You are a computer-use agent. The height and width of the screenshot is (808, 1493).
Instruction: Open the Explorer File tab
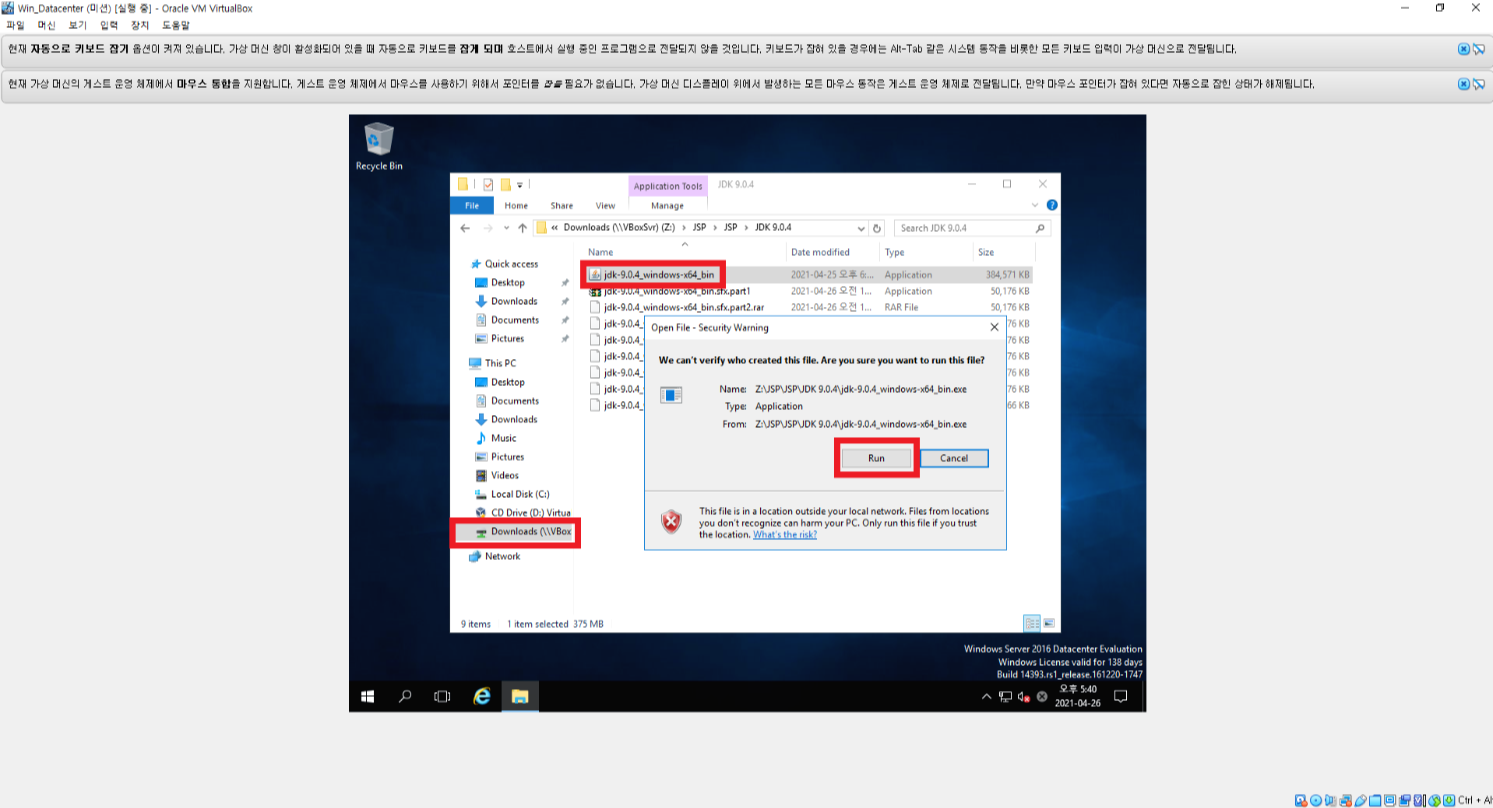coord(472,205)
